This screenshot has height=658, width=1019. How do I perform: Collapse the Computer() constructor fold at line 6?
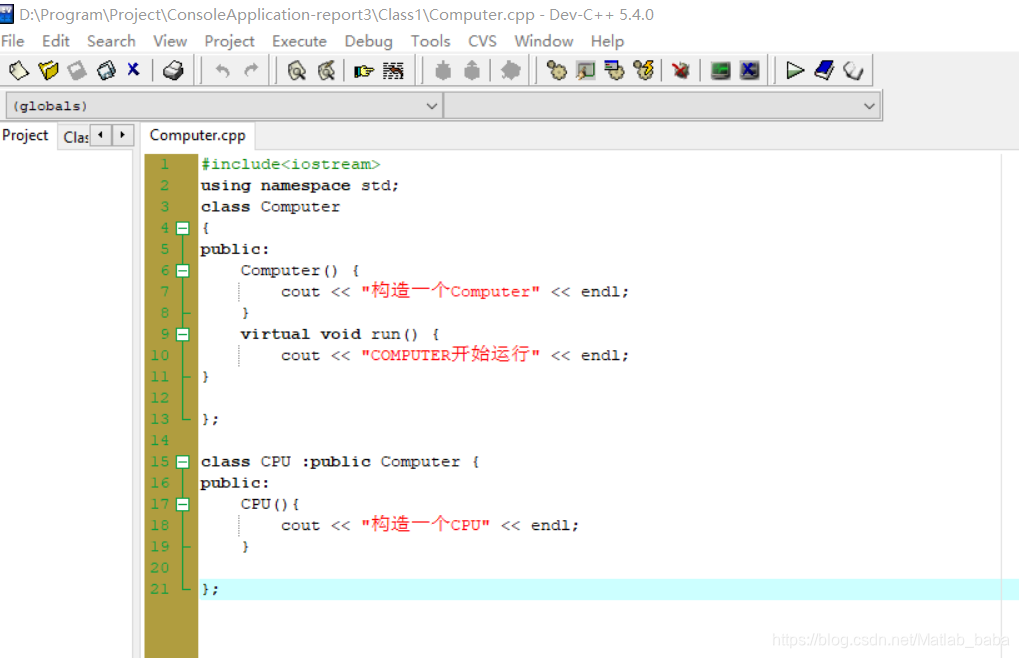click(183, 271)
